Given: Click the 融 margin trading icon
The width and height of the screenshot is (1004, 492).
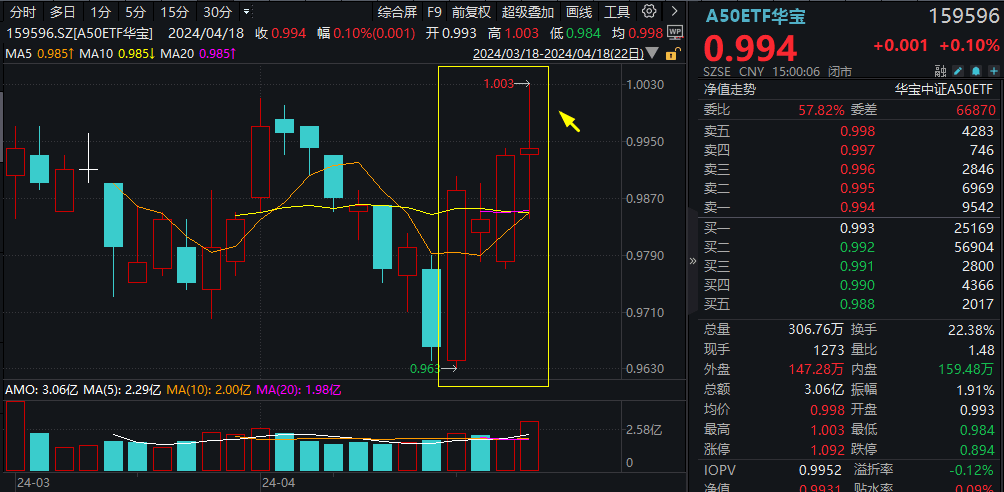Looking at the screenshot, I should (x=940, y=72).
